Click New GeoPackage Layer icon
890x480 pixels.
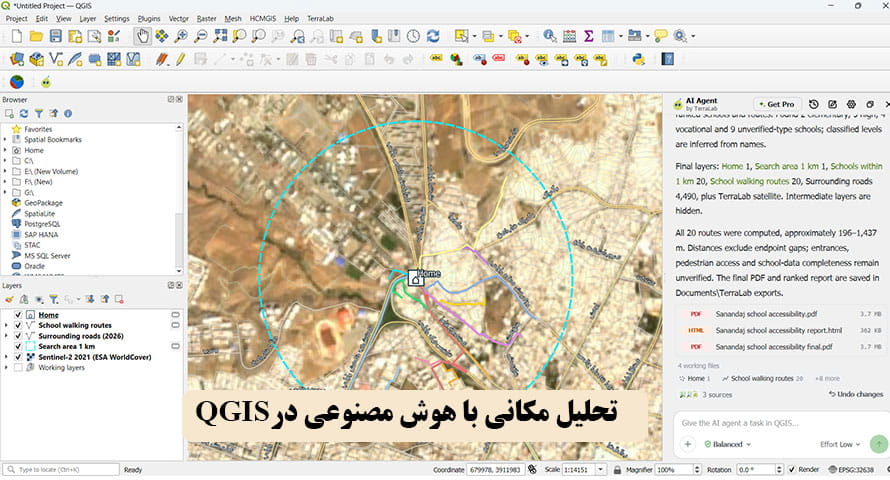(x=36, y=59)
